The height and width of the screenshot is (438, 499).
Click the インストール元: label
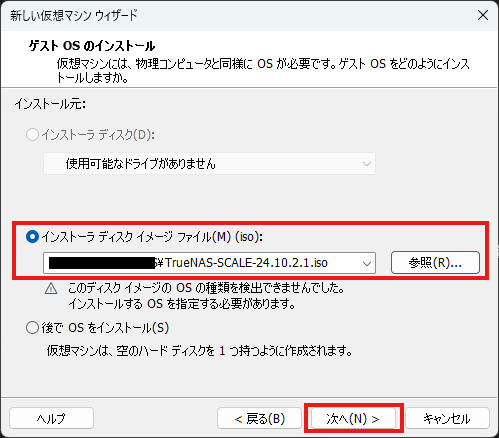pyautogui.click(x=50, y=104)
